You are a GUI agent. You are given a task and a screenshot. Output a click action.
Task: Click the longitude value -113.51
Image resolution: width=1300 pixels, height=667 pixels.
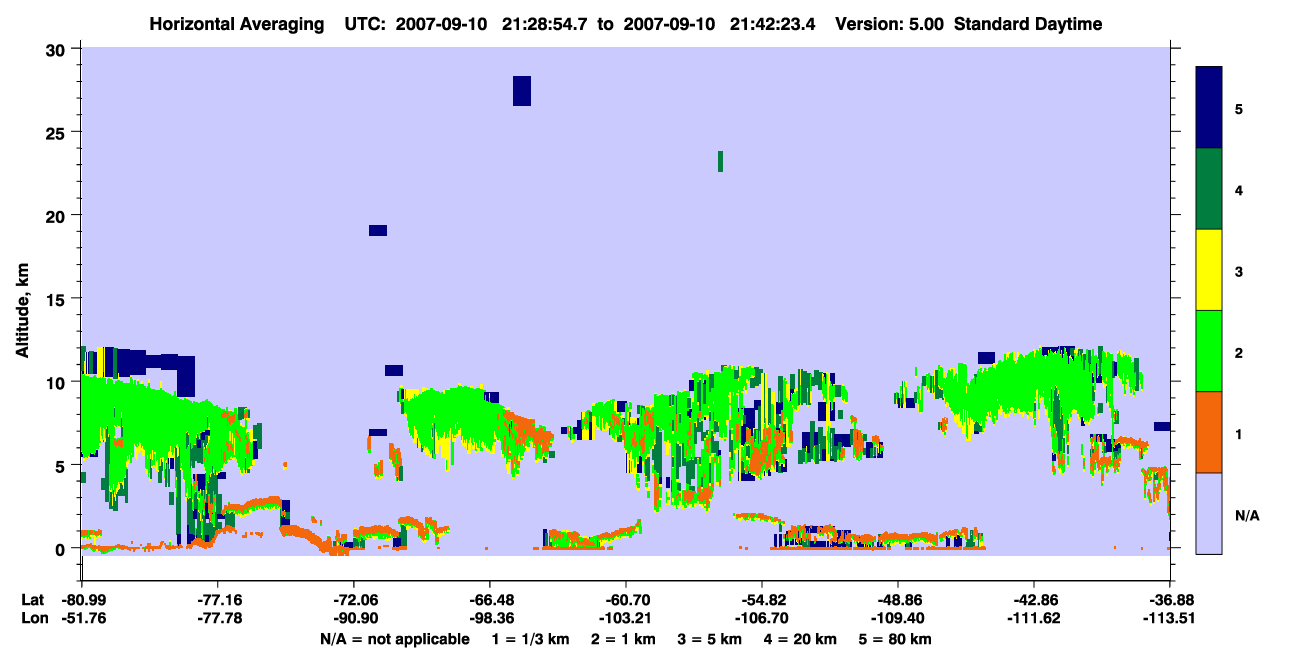(1169, 618)
